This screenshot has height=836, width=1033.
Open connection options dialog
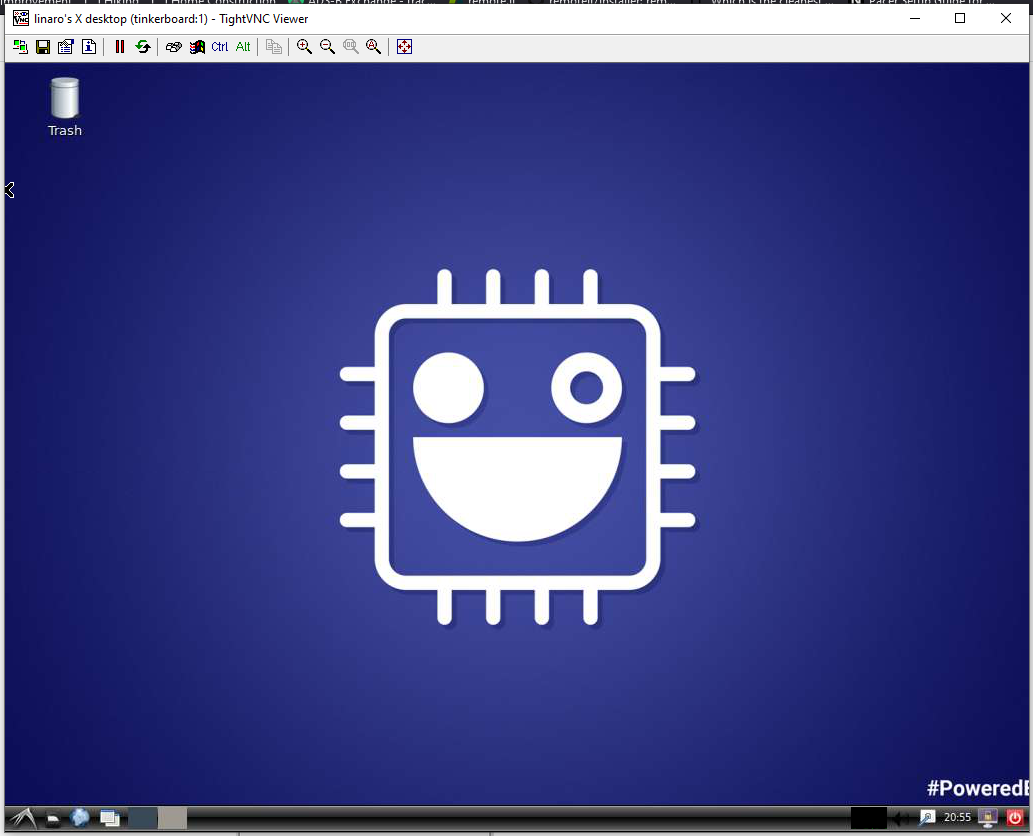[x=66, y=47]
